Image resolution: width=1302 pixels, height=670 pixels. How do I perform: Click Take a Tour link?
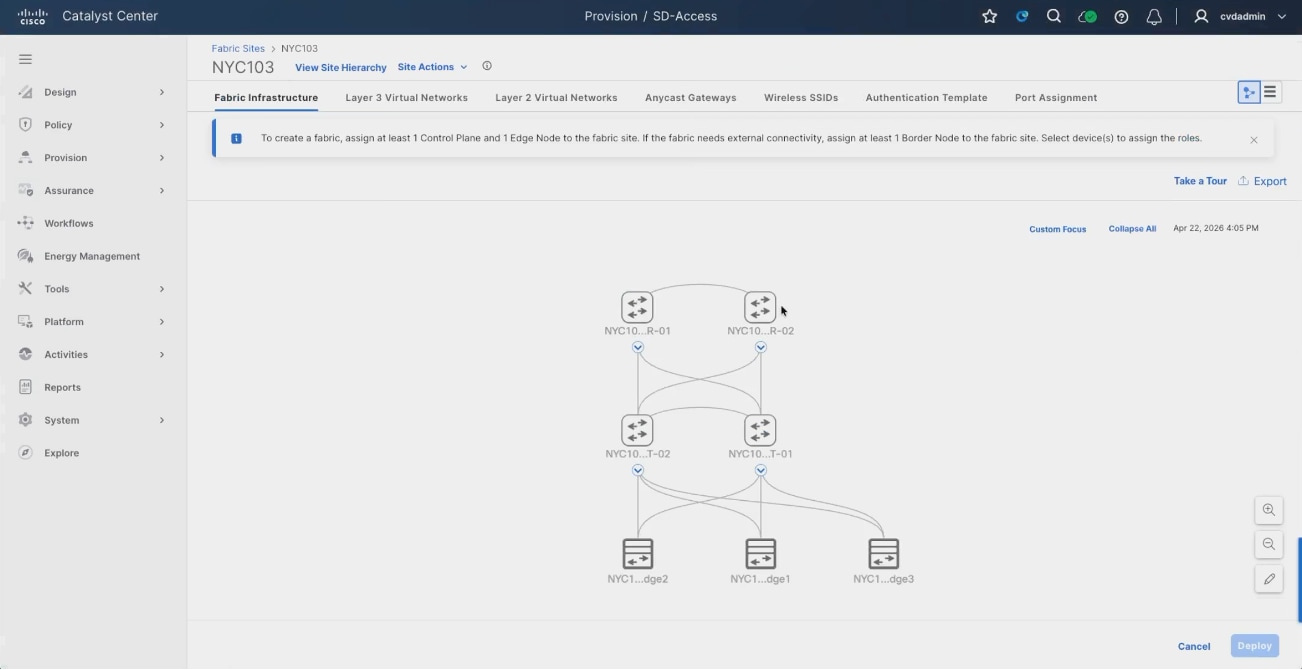point(1200,181)
